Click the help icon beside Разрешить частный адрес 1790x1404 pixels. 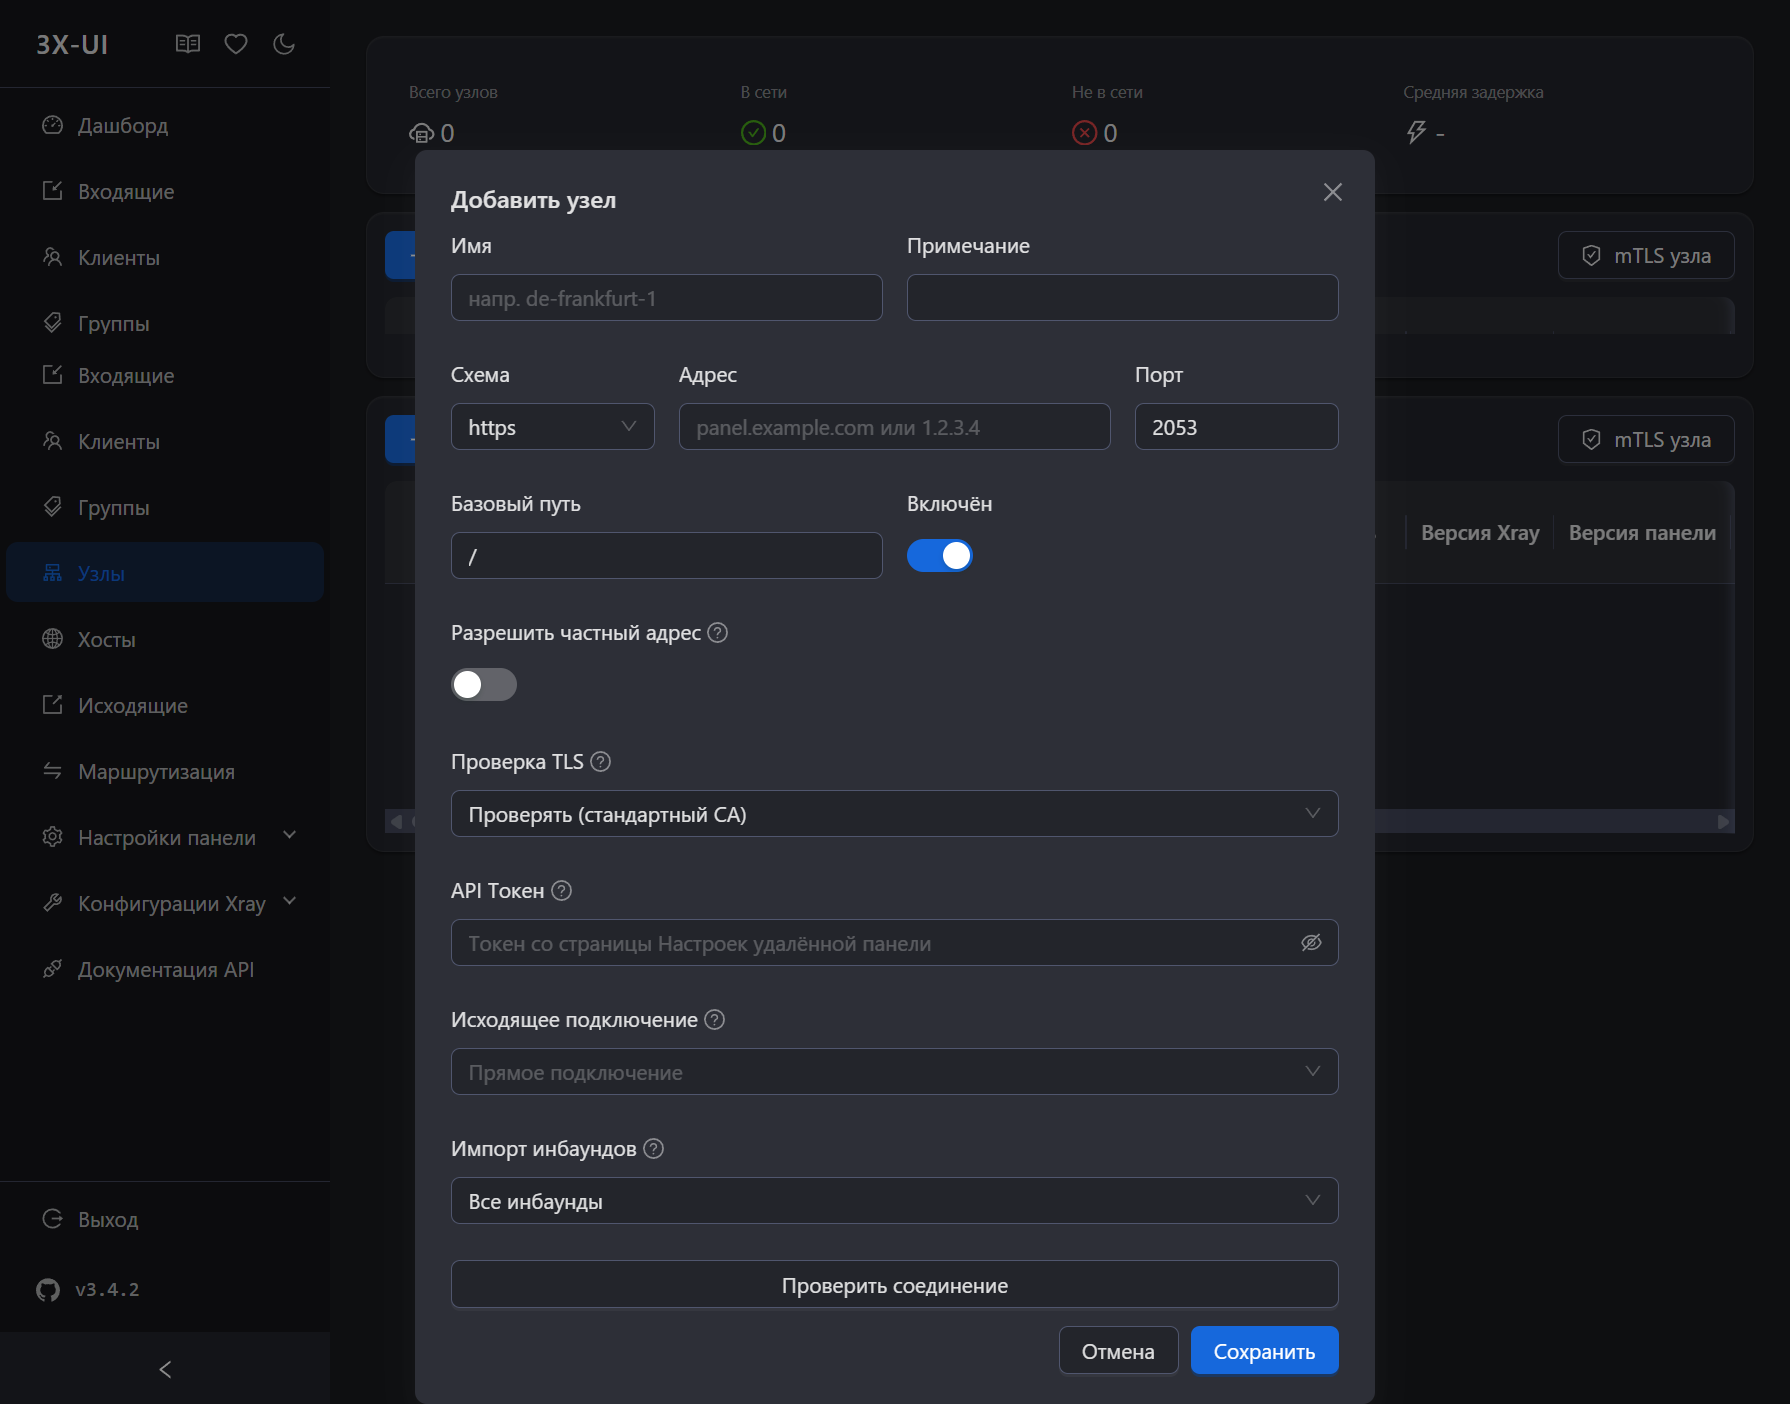click(x=717, y=633)
